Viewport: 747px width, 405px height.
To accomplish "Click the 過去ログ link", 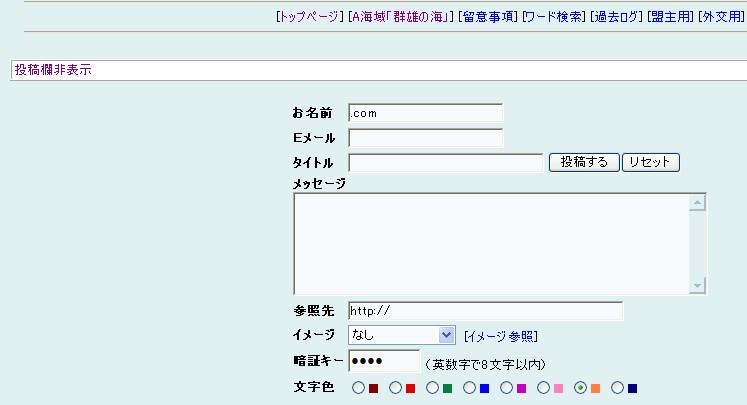I will pos(615,17).
